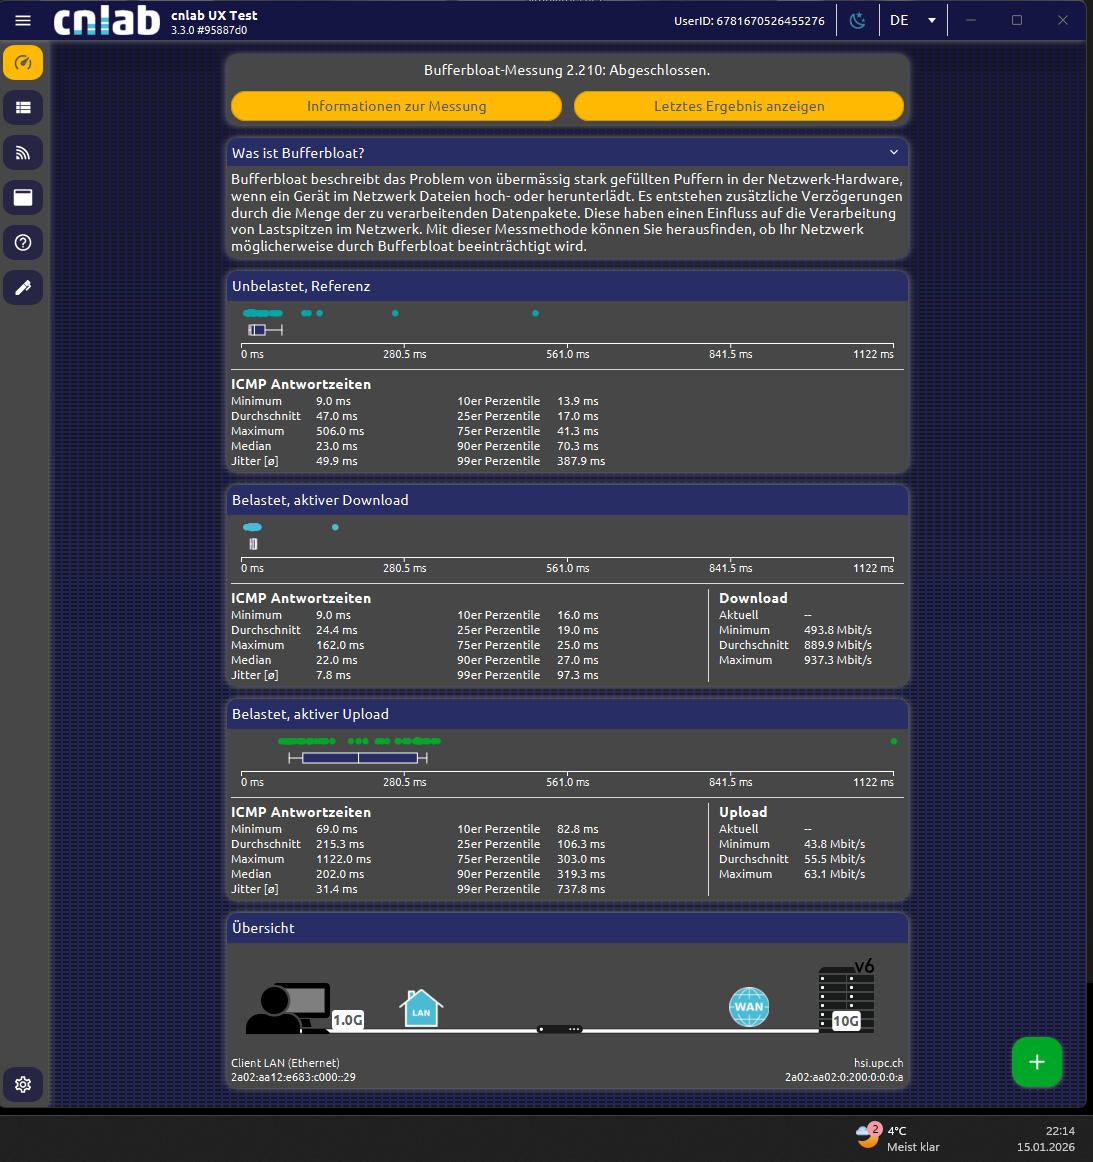1093x1162 pixels.
Task: Click the cnlab logo
Action: point(107,21)
